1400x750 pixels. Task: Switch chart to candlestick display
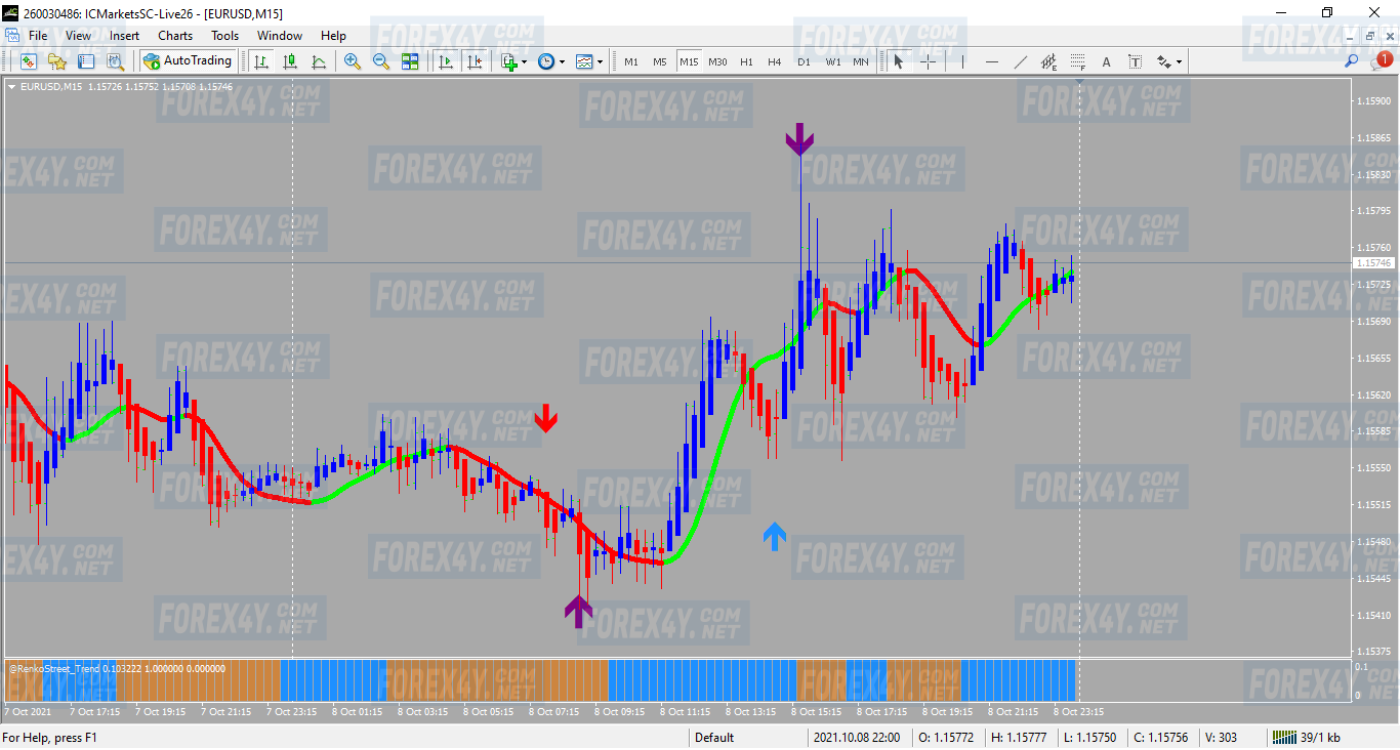(x=290, y=62)
